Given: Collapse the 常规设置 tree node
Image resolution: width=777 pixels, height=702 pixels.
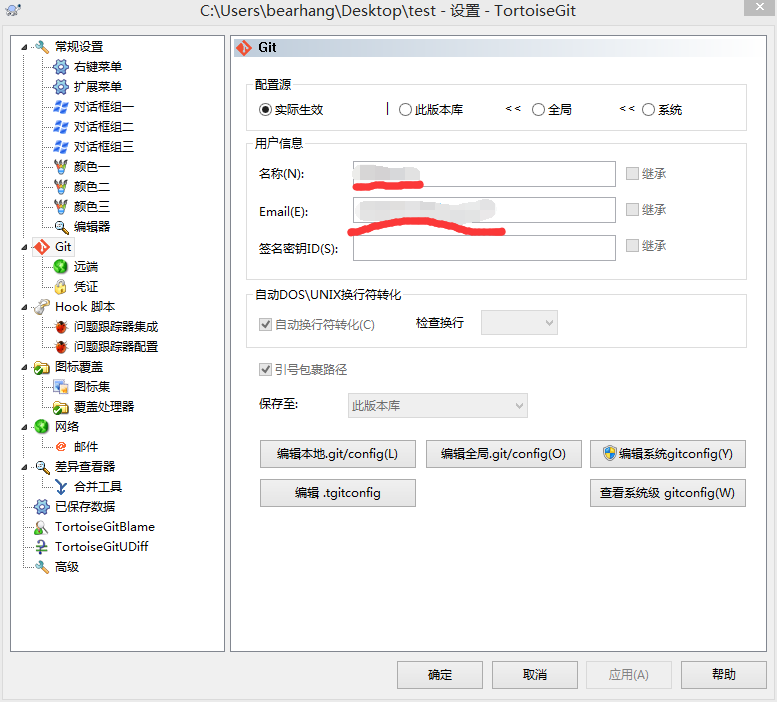Looking at the screenshot, I should [24, 48].
